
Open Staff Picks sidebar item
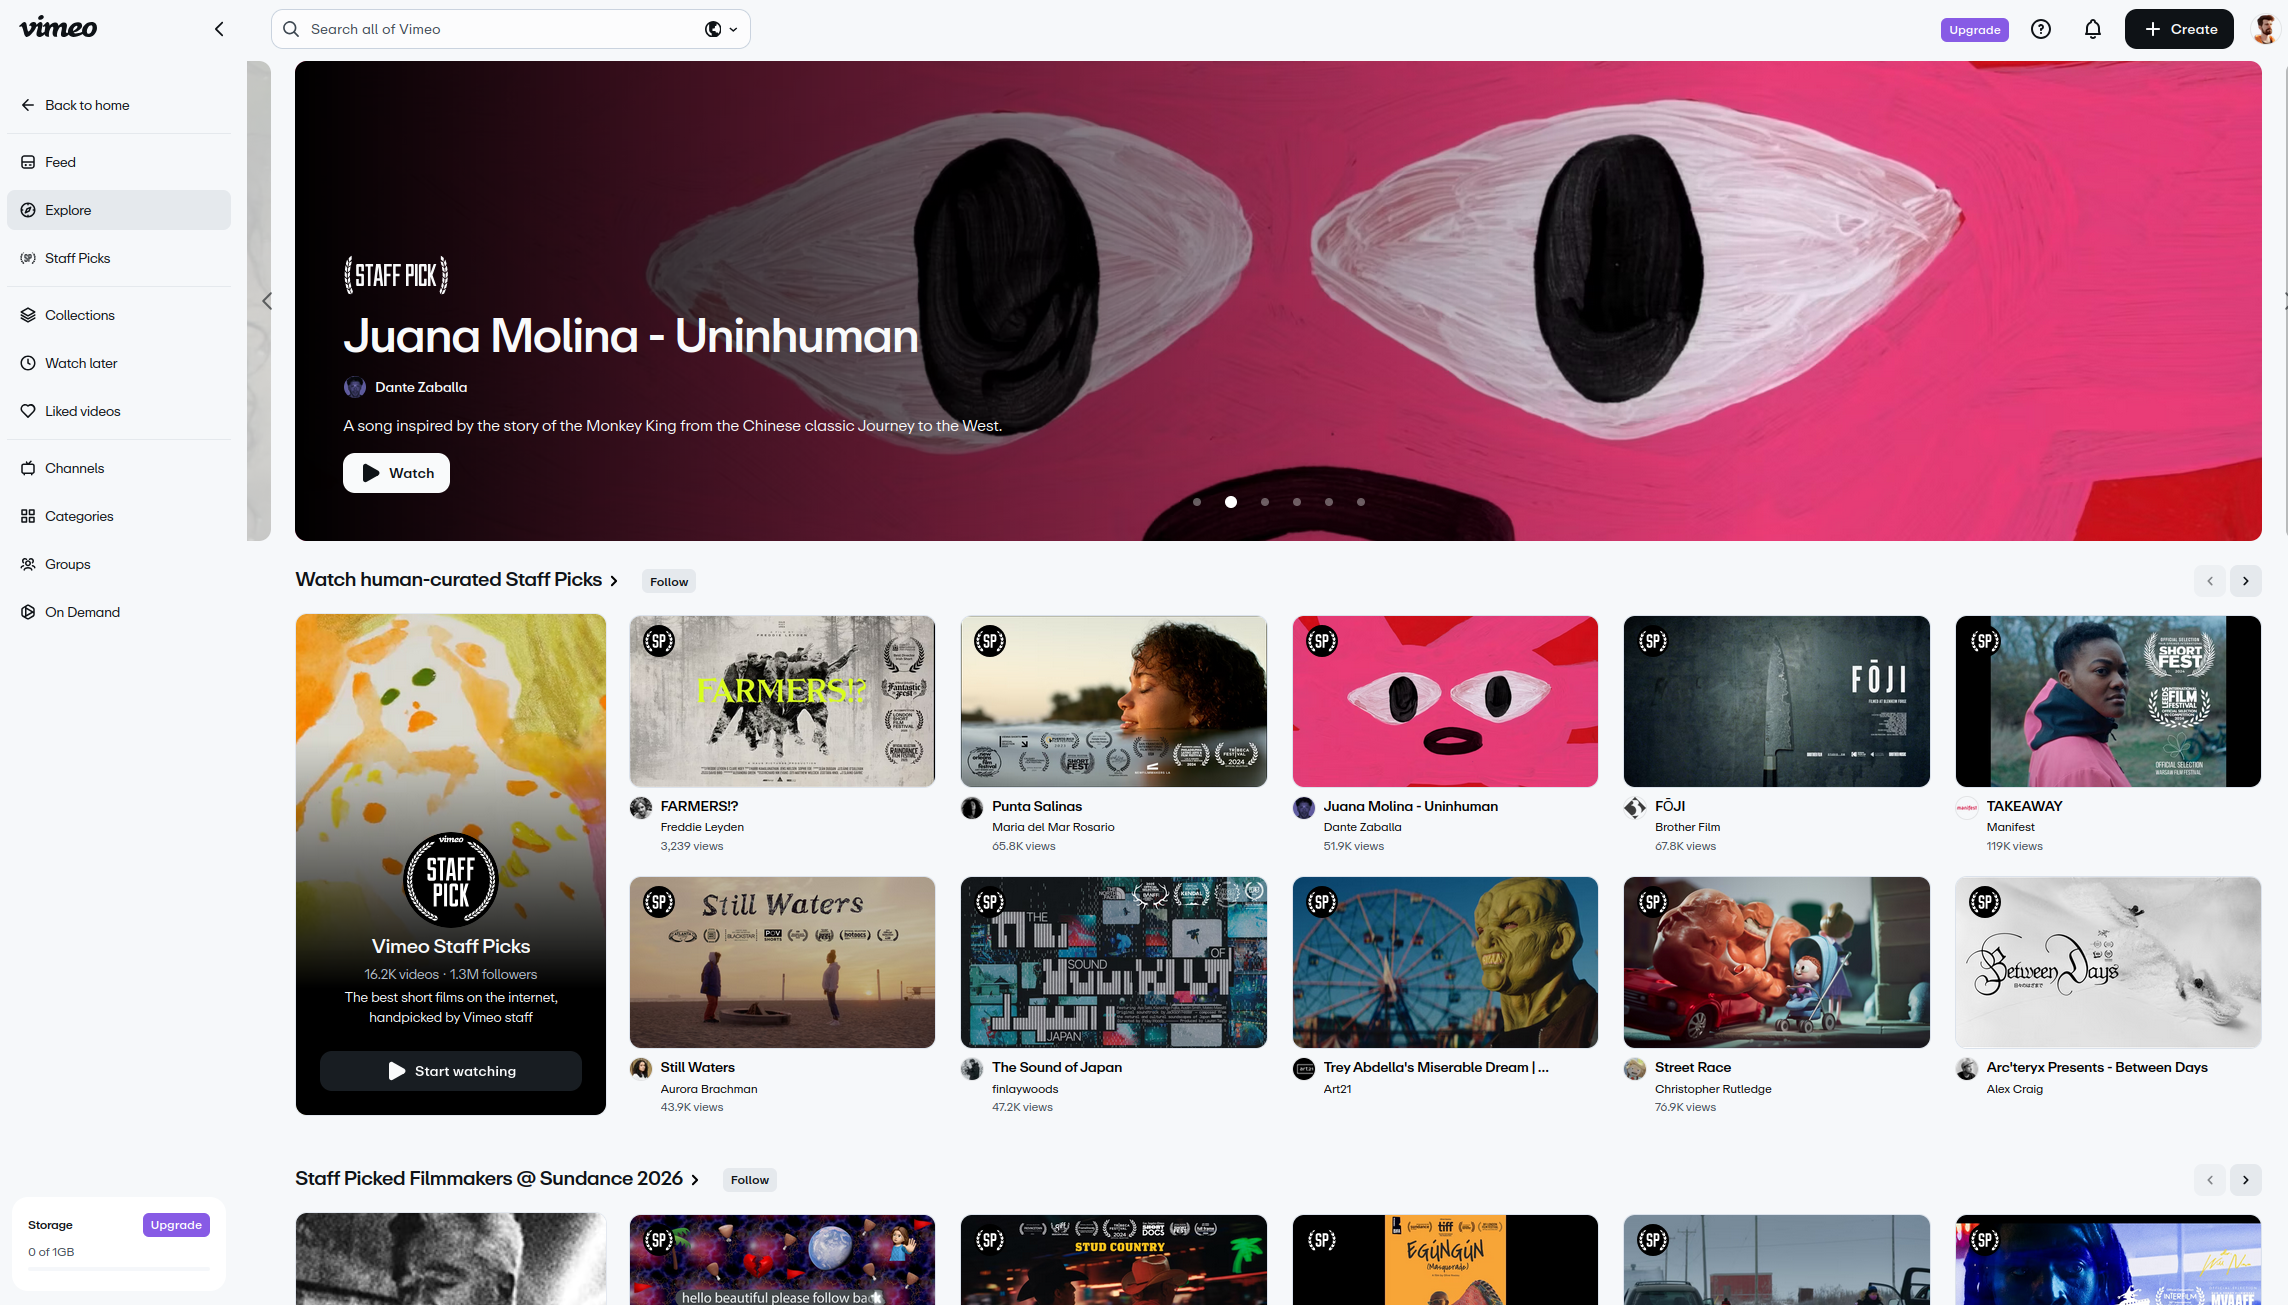point(77,258)
